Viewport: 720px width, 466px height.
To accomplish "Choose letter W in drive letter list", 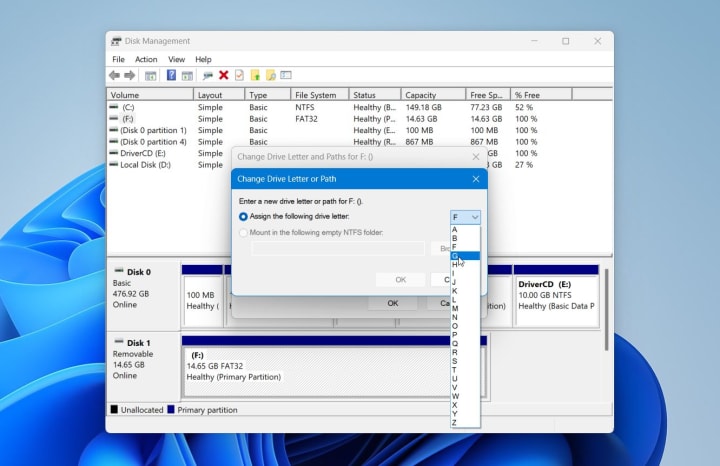I will point(465,396).
